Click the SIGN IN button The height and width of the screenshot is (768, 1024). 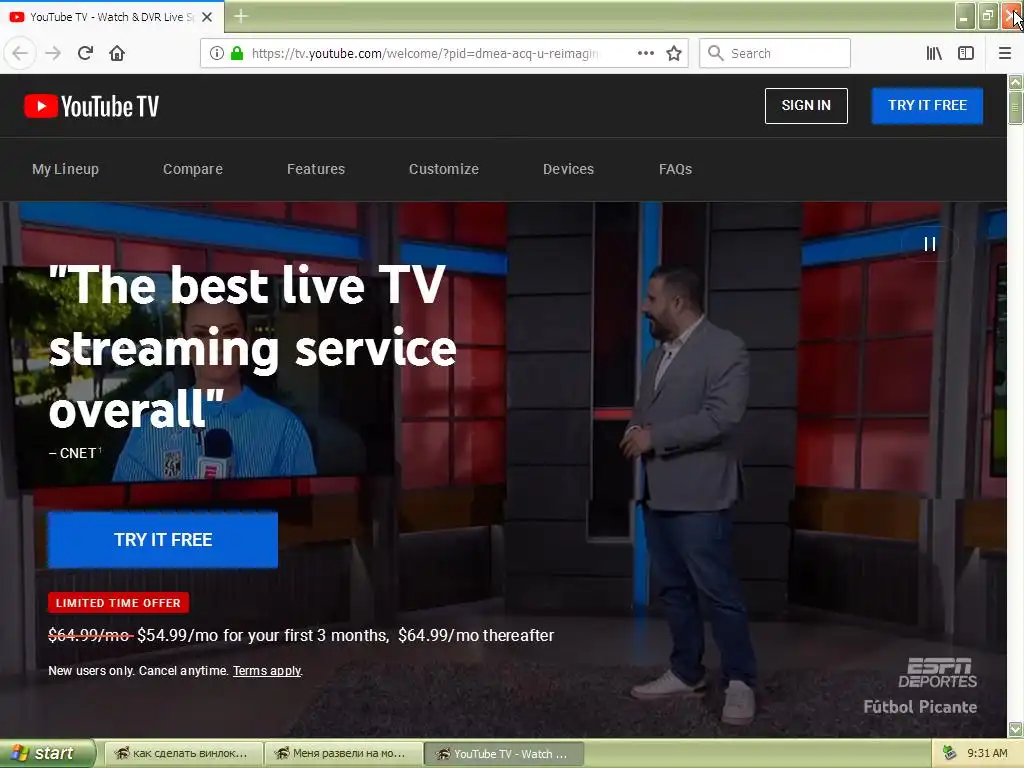point(806,105)
